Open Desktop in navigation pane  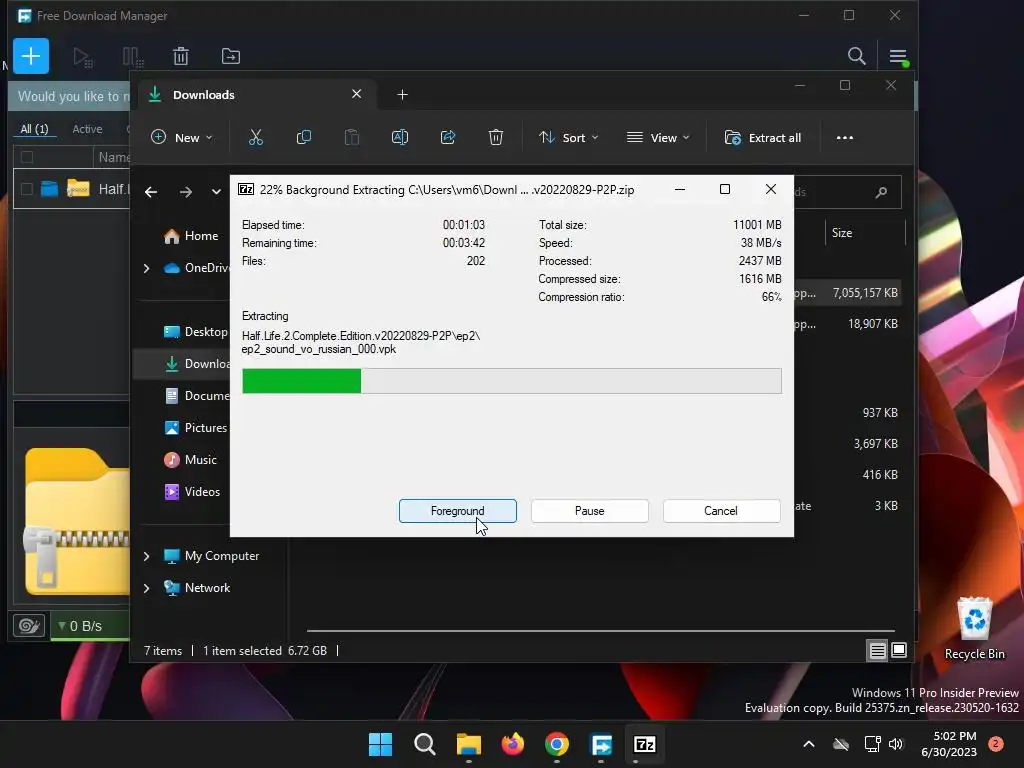(195, 332)
